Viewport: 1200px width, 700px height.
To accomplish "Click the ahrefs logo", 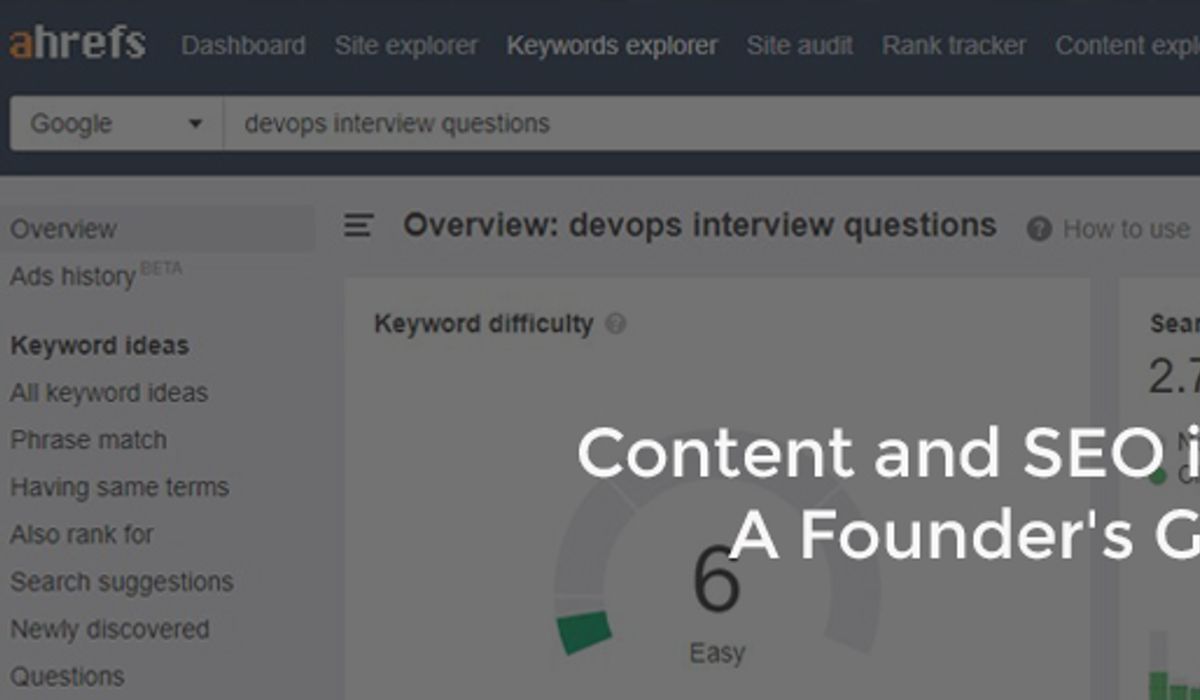I will tap(78, 44).
